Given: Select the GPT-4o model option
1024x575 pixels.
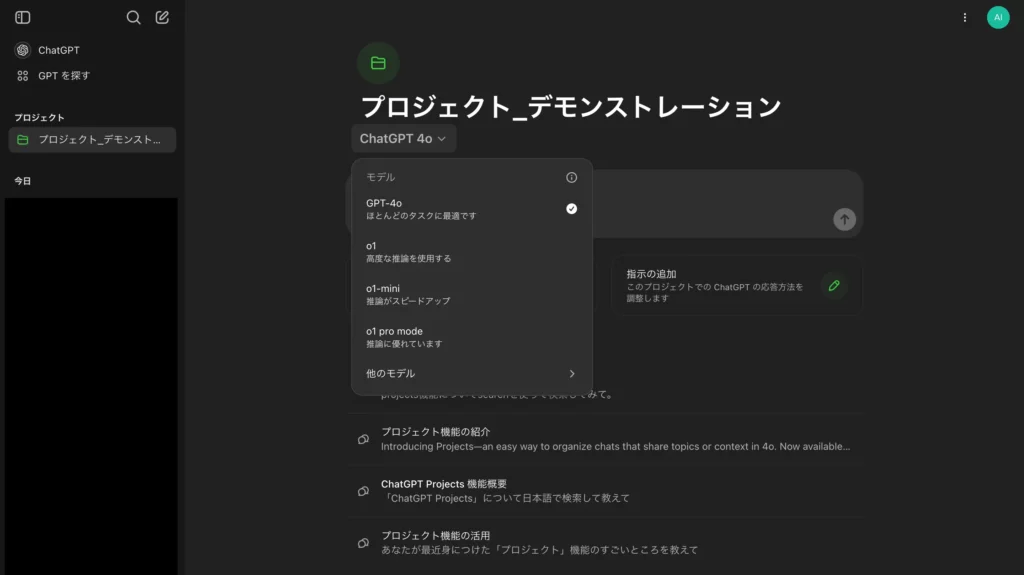Looking at the screenshot, I should pyautogui.click(x=471, y=209).
